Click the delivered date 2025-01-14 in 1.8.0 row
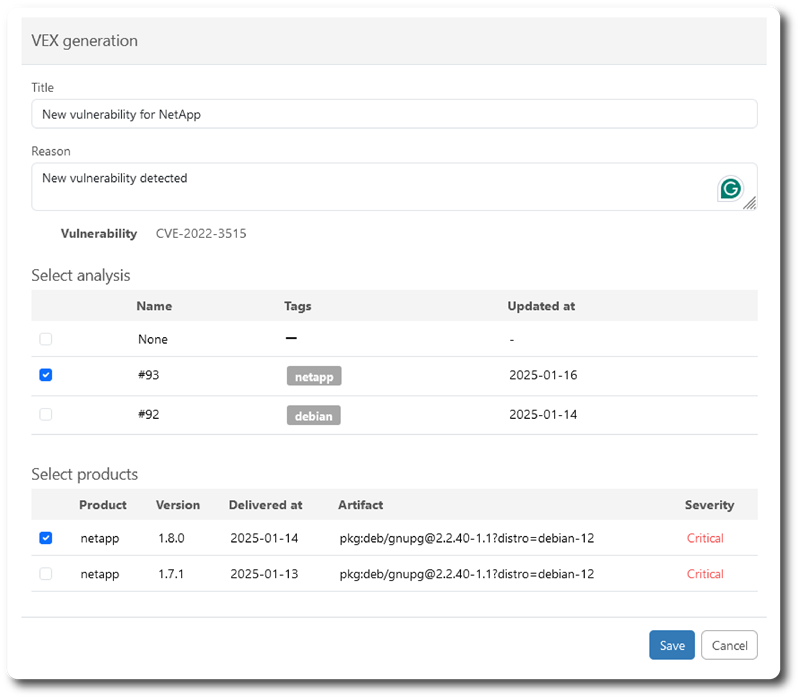This screenshot has height=699, width=800. click(264, 538)
